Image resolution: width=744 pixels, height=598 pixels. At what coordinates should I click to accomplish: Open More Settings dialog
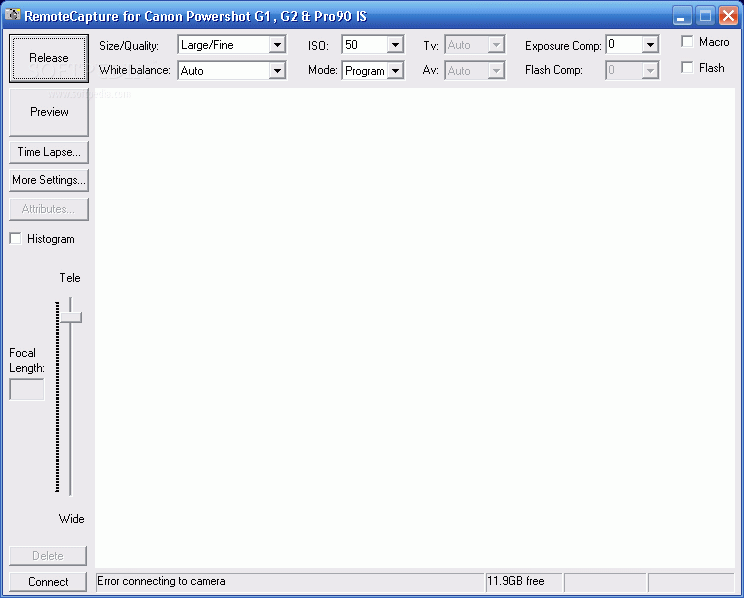click(x=49, y=180)
